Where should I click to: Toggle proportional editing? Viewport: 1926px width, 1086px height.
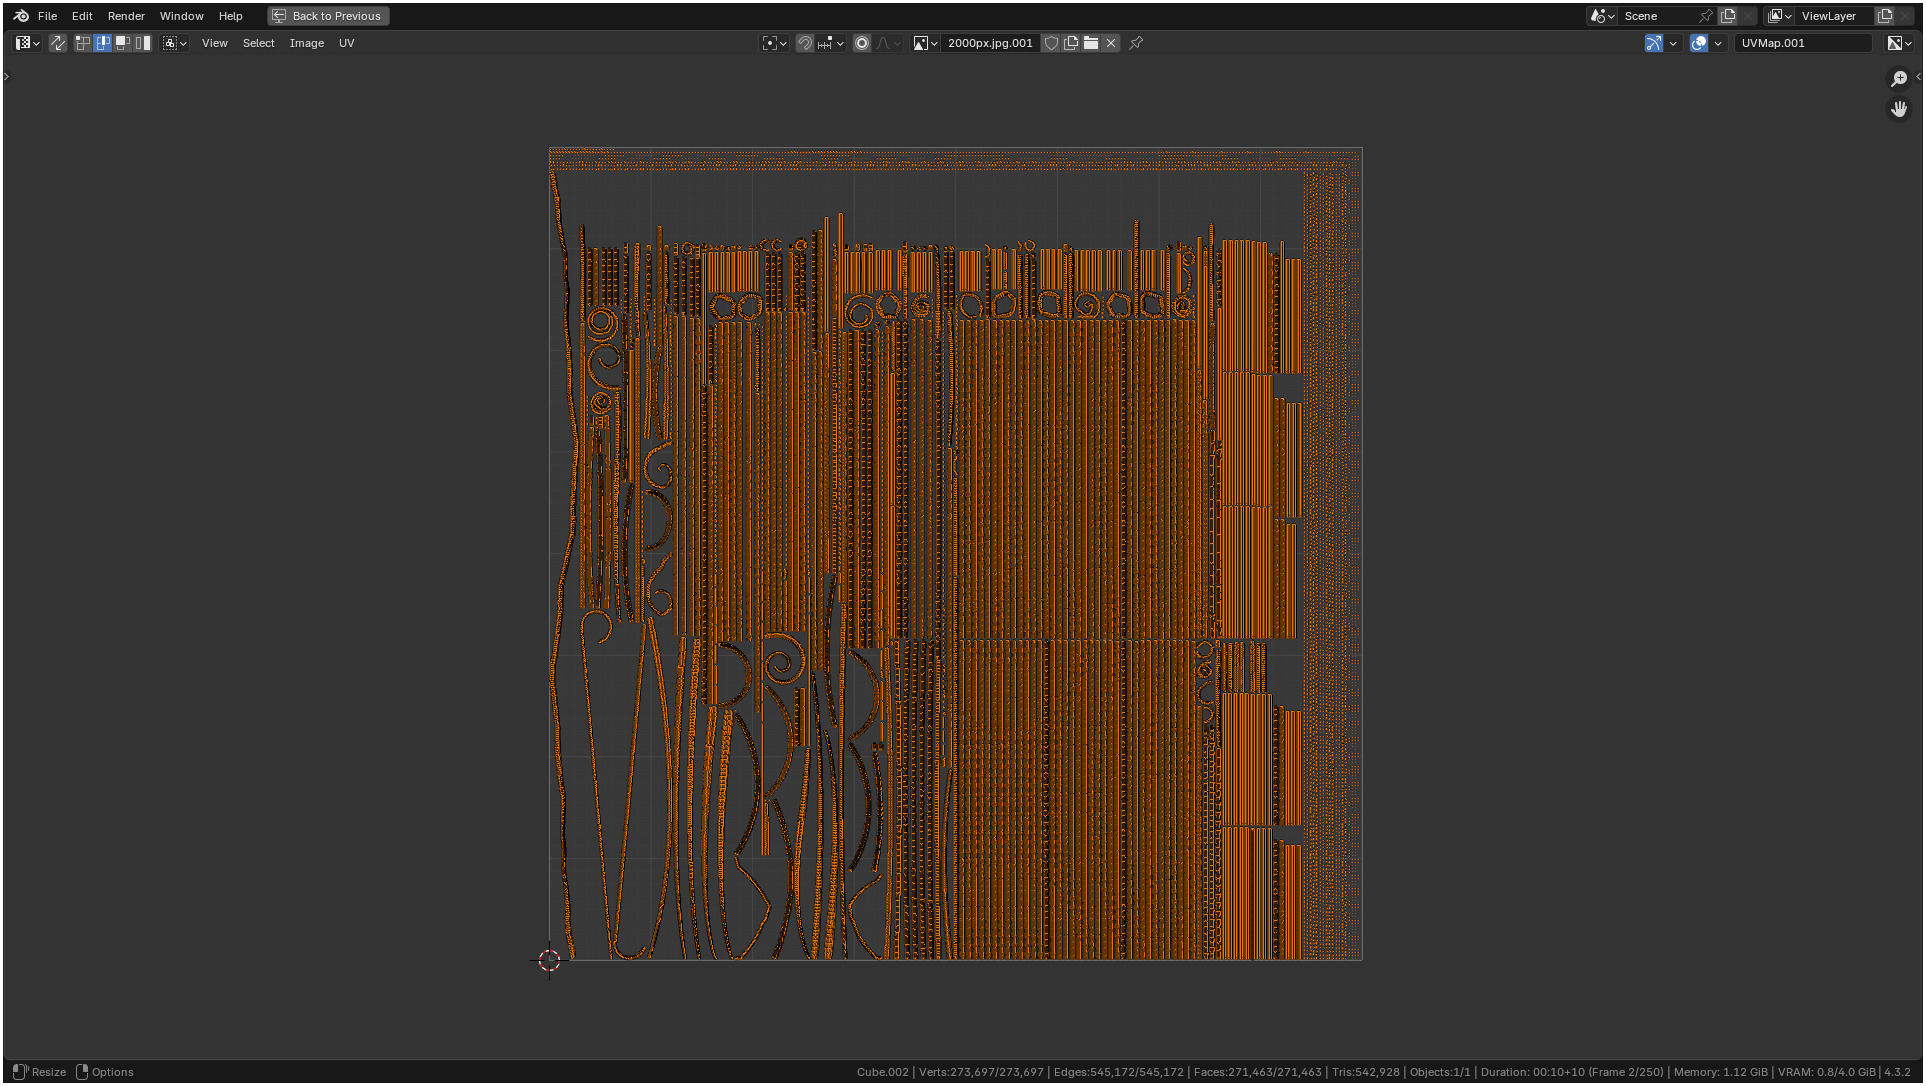(x=862, y=43)
